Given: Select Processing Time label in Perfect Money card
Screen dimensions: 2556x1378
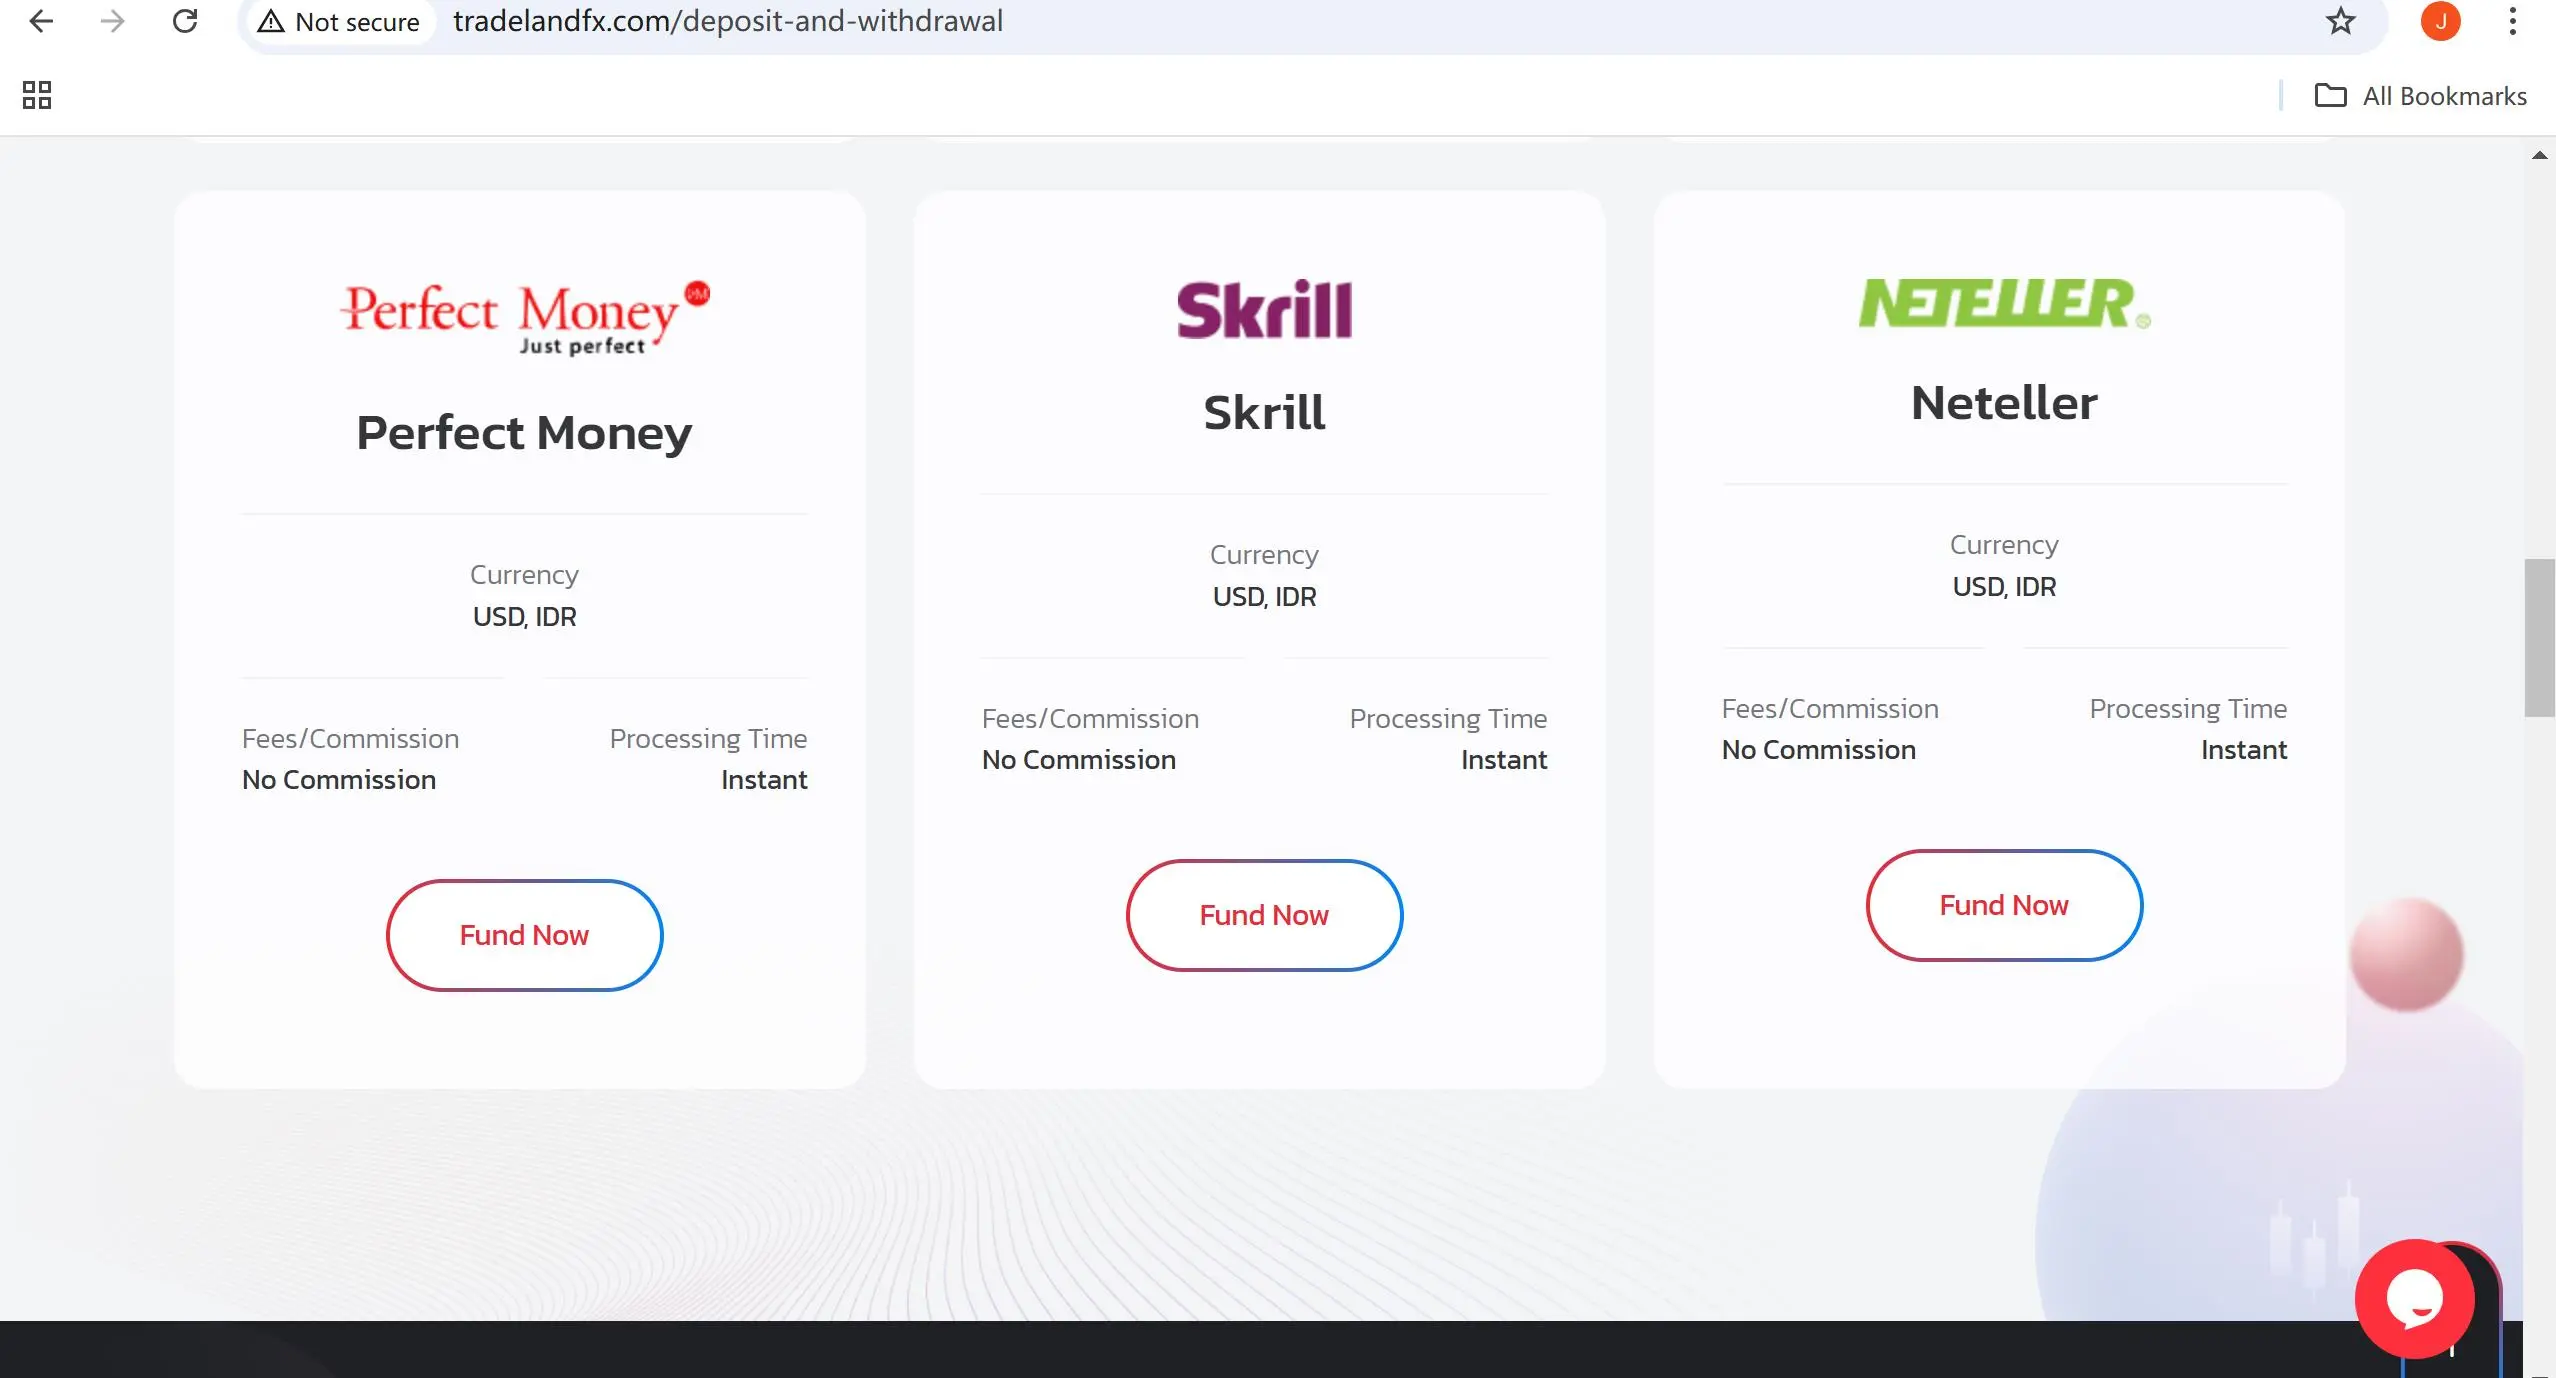Looking at the screenshot, I should pos(708,739).
